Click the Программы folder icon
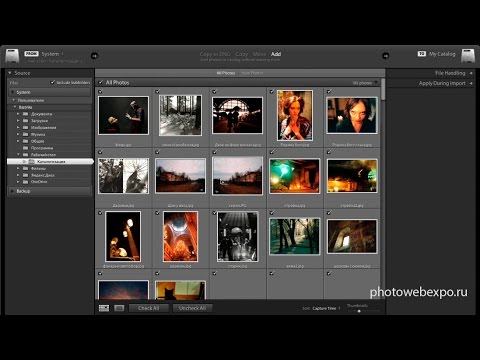The image size is (480, 360). click(x=25, y=148)
